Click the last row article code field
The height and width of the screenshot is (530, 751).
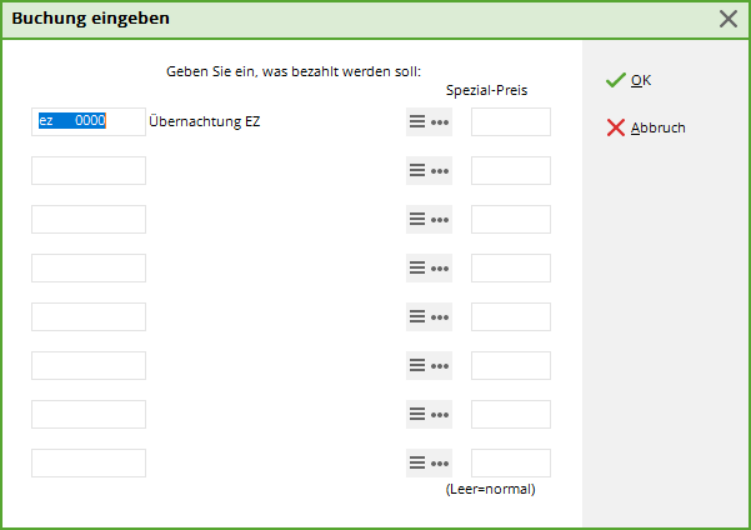(88, 464)
